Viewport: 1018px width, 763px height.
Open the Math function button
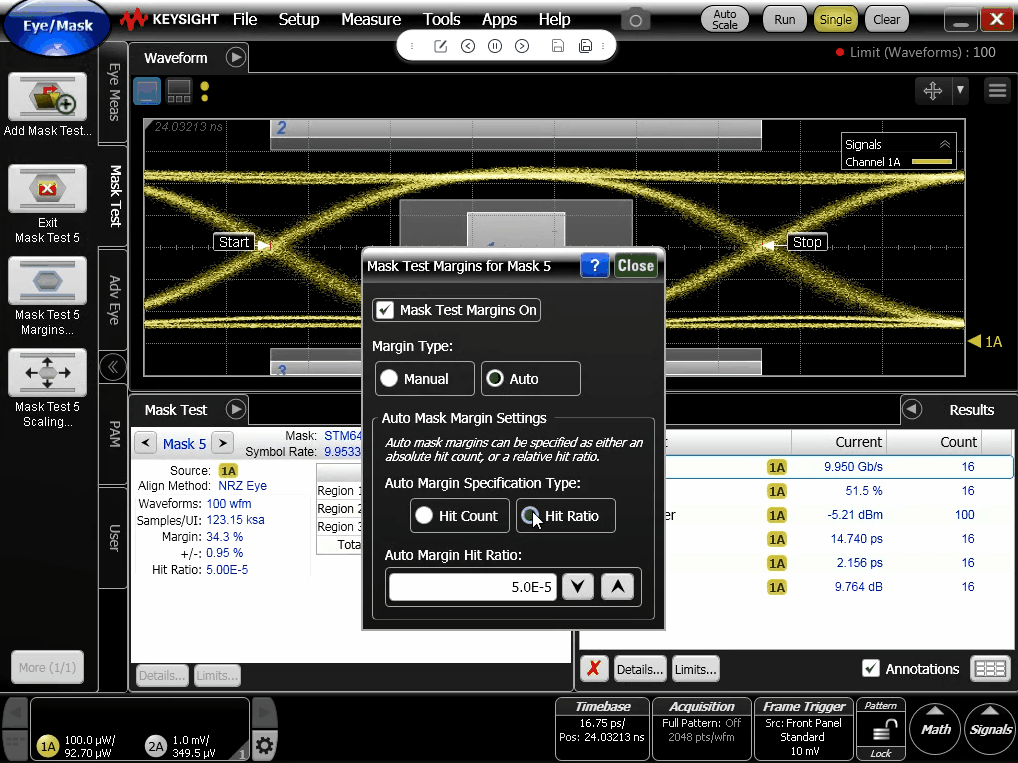coord(935,729)
